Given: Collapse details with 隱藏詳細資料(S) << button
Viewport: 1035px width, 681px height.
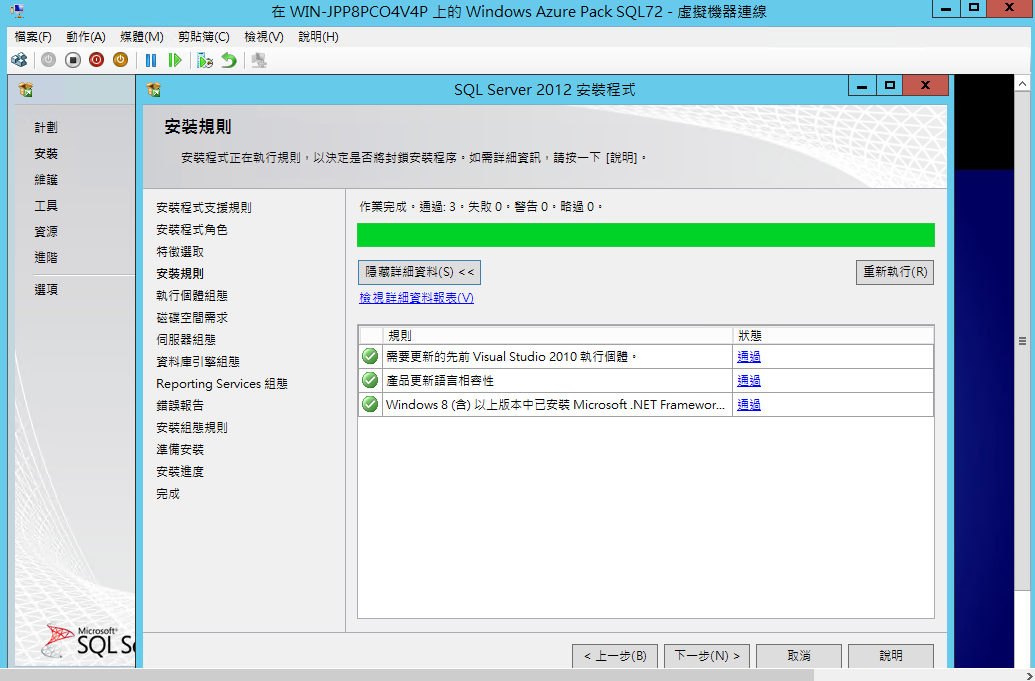Looking at the screenshot, I should click(419, 272).
